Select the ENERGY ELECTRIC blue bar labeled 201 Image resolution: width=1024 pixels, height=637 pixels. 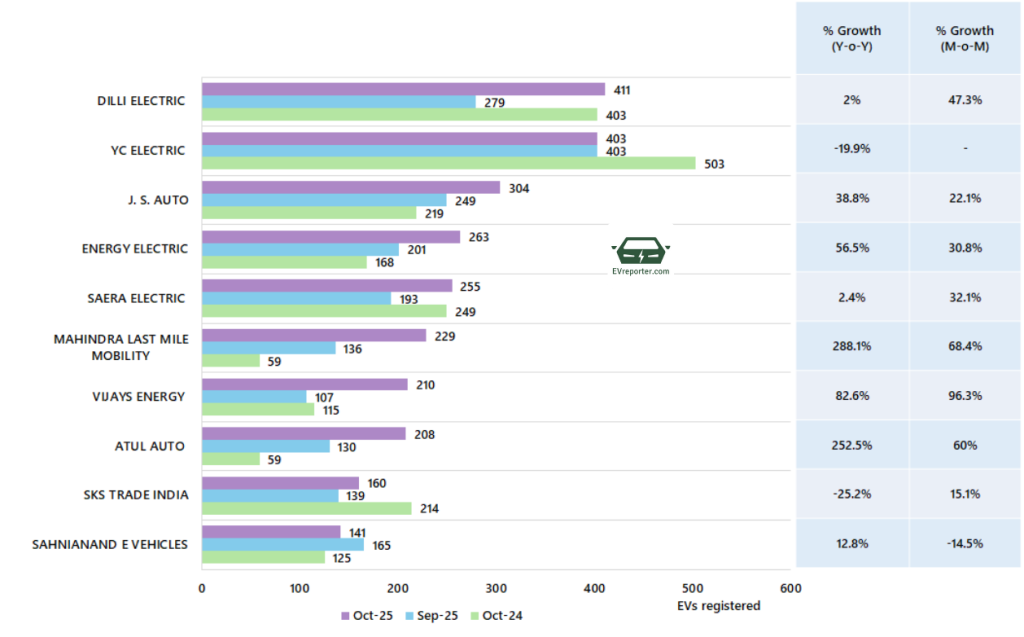[300, 249]
